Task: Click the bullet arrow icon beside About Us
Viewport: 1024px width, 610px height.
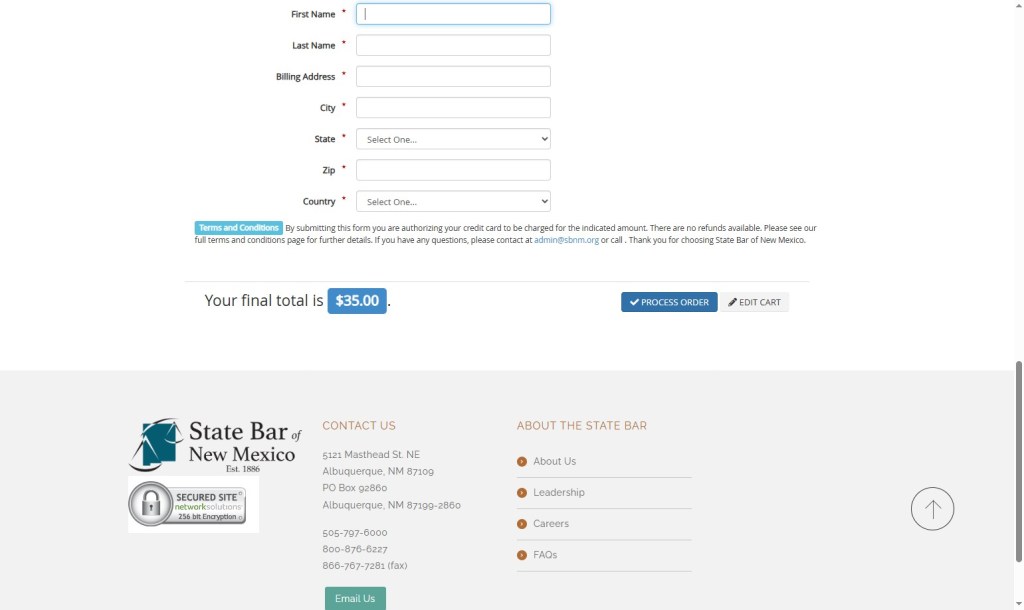Action: 522,462
